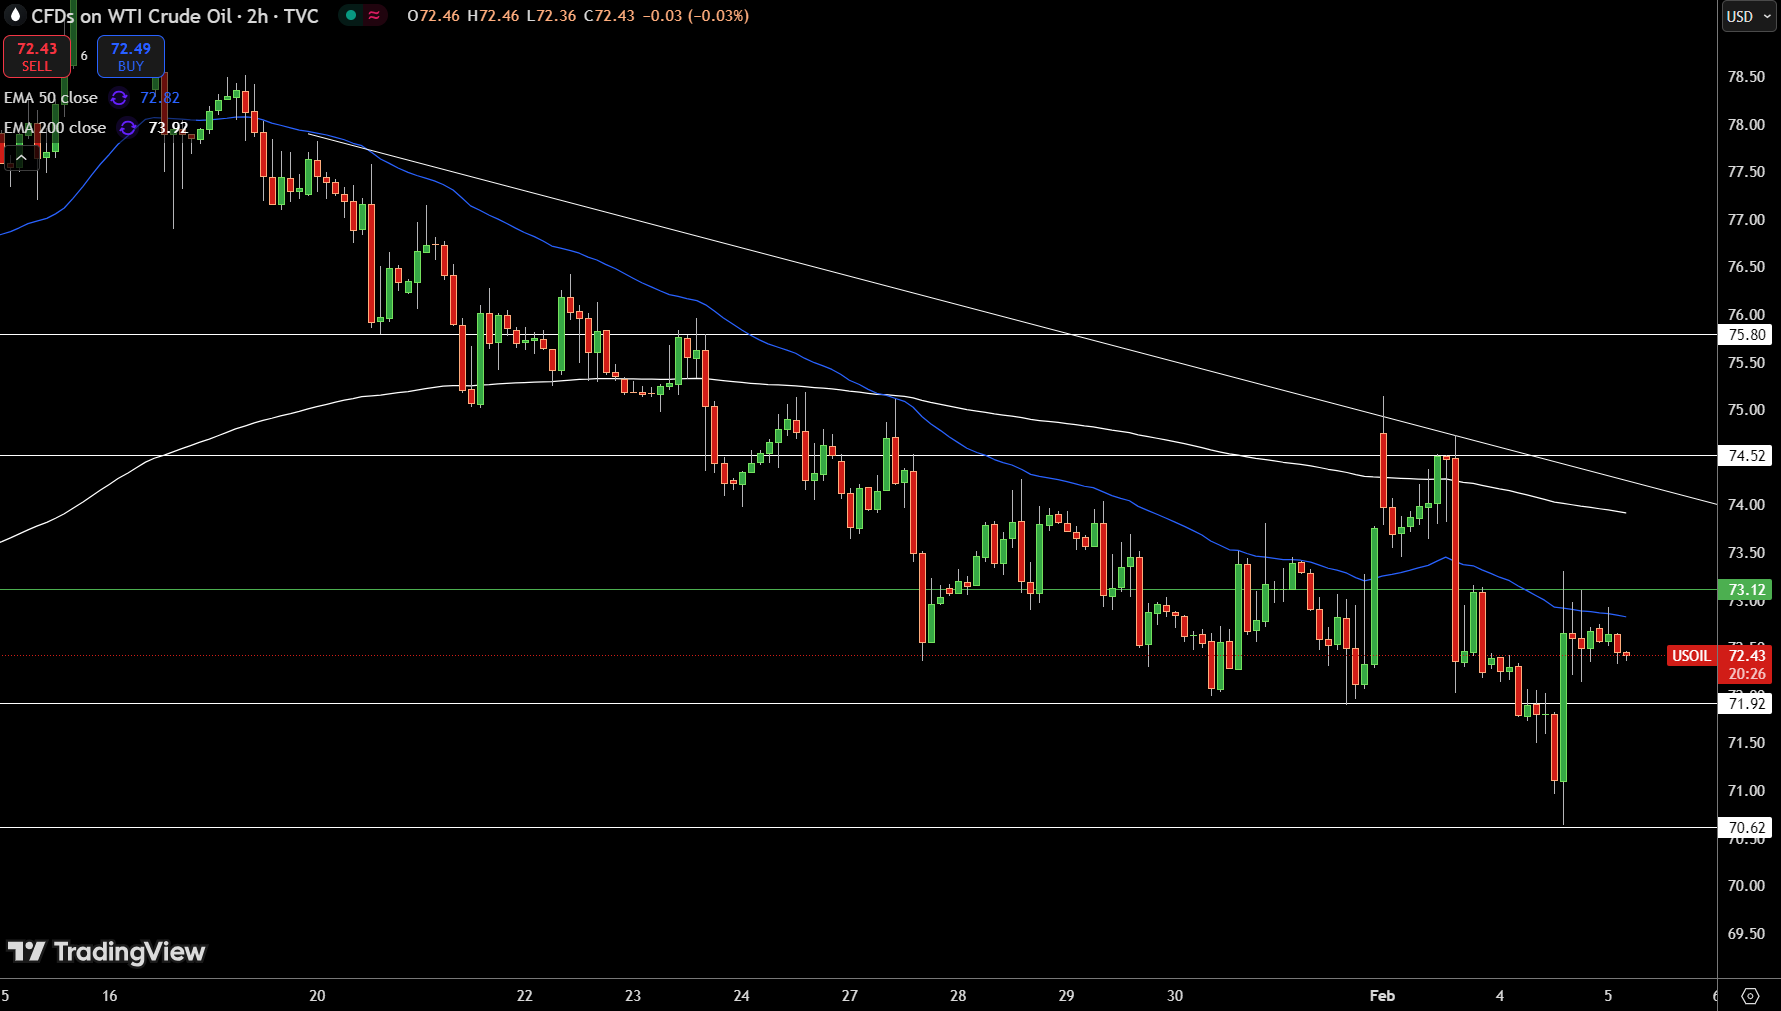1781x1011 pixels.
Task: Click the 78.50 price scale label
Action: 1746,77
